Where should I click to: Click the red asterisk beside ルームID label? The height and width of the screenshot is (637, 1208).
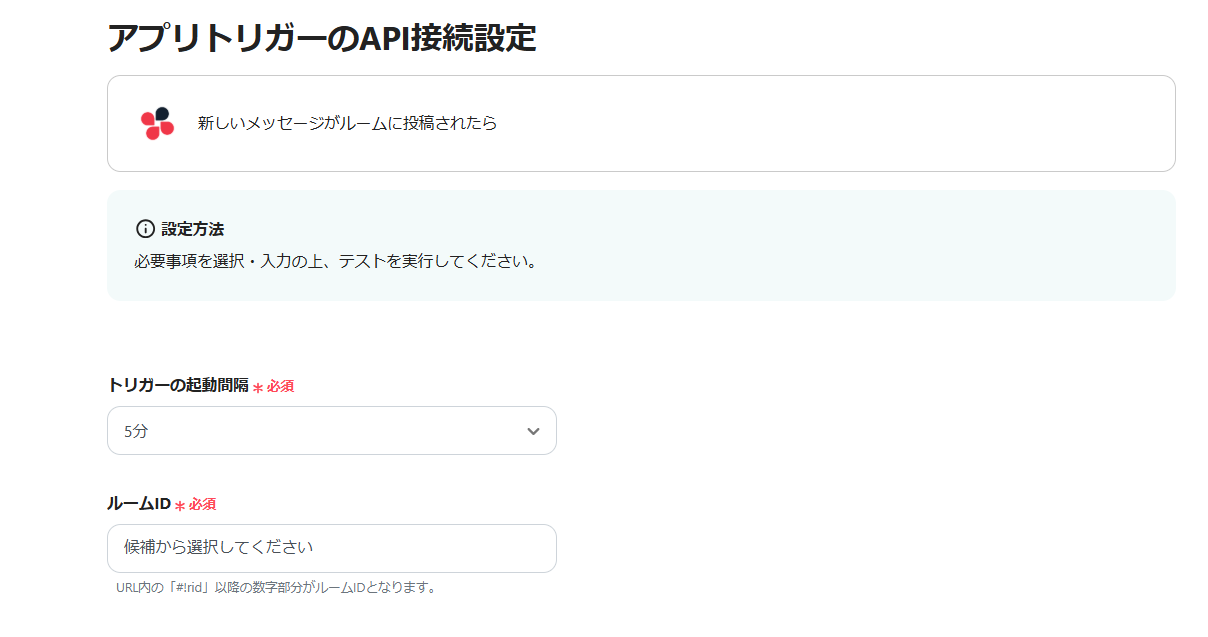(x=180, y=505)
